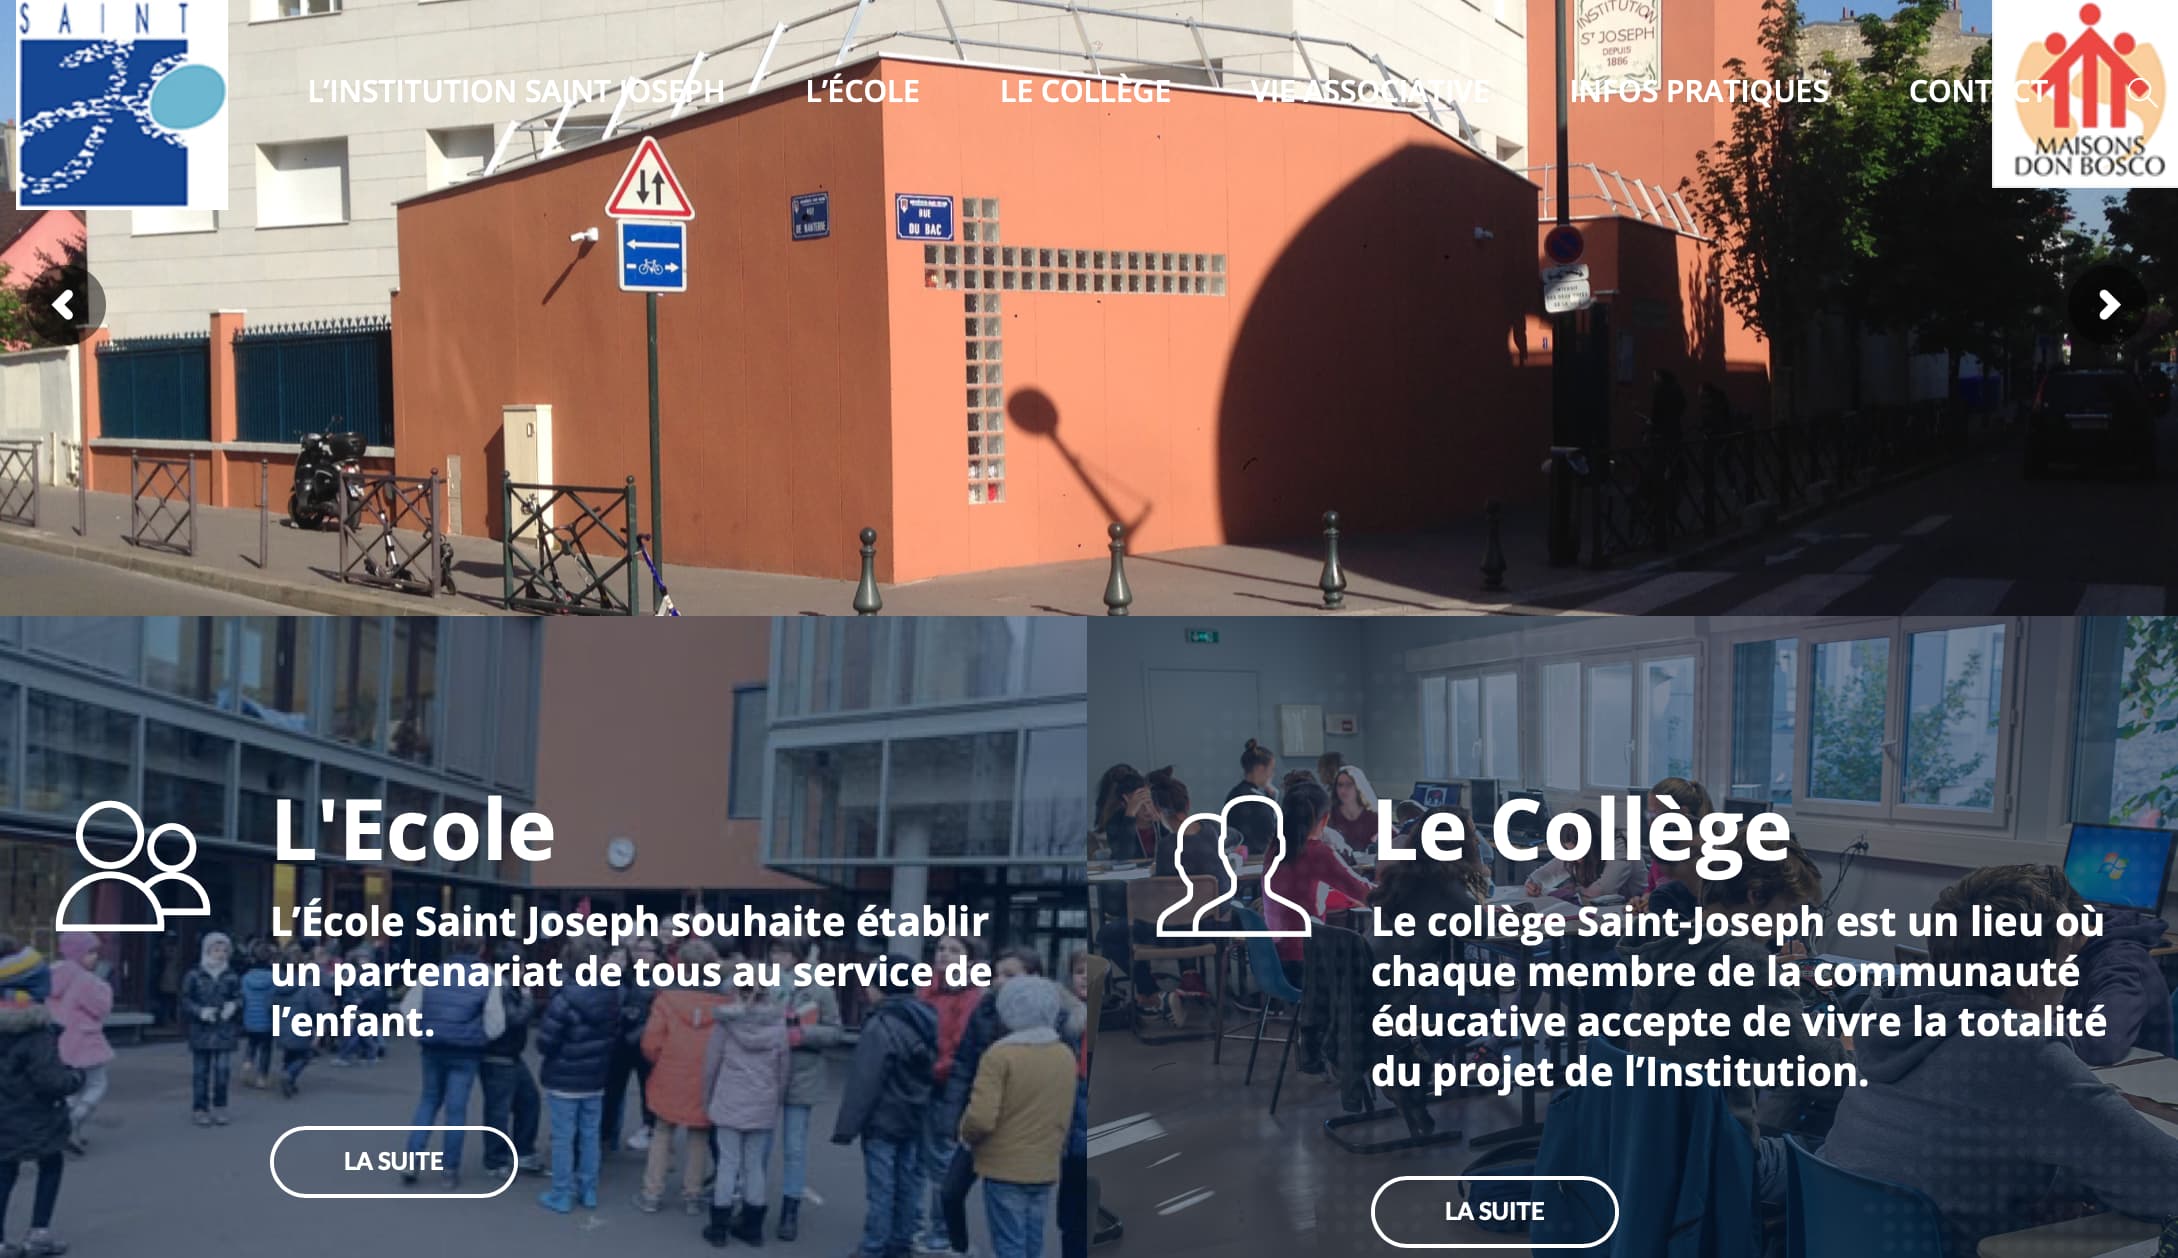Click the L'École Saint Joseph description text
Viewport: 2178px width, 1258px height.
tap(631, 972)
